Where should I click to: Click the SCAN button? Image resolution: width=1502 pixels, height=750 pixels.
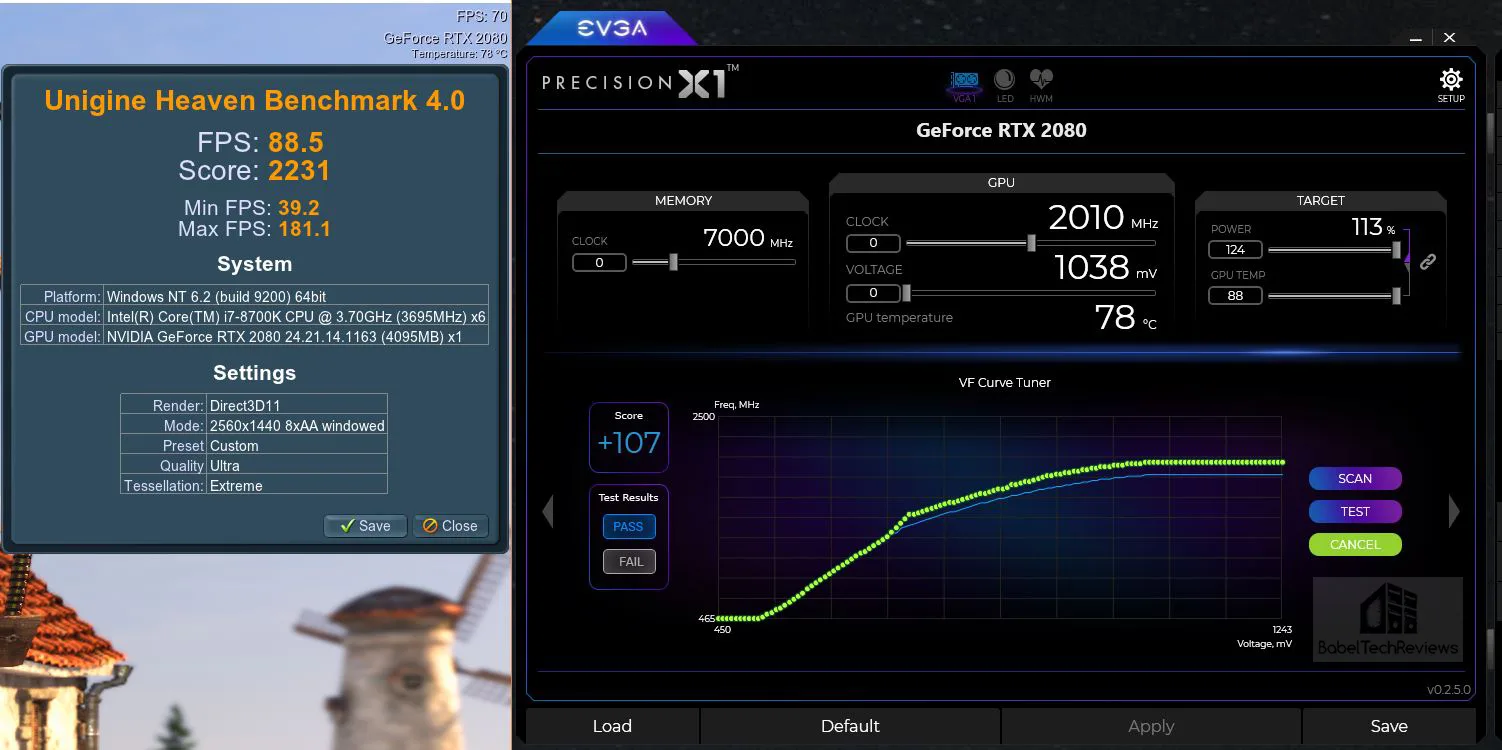pos(1355,479)
